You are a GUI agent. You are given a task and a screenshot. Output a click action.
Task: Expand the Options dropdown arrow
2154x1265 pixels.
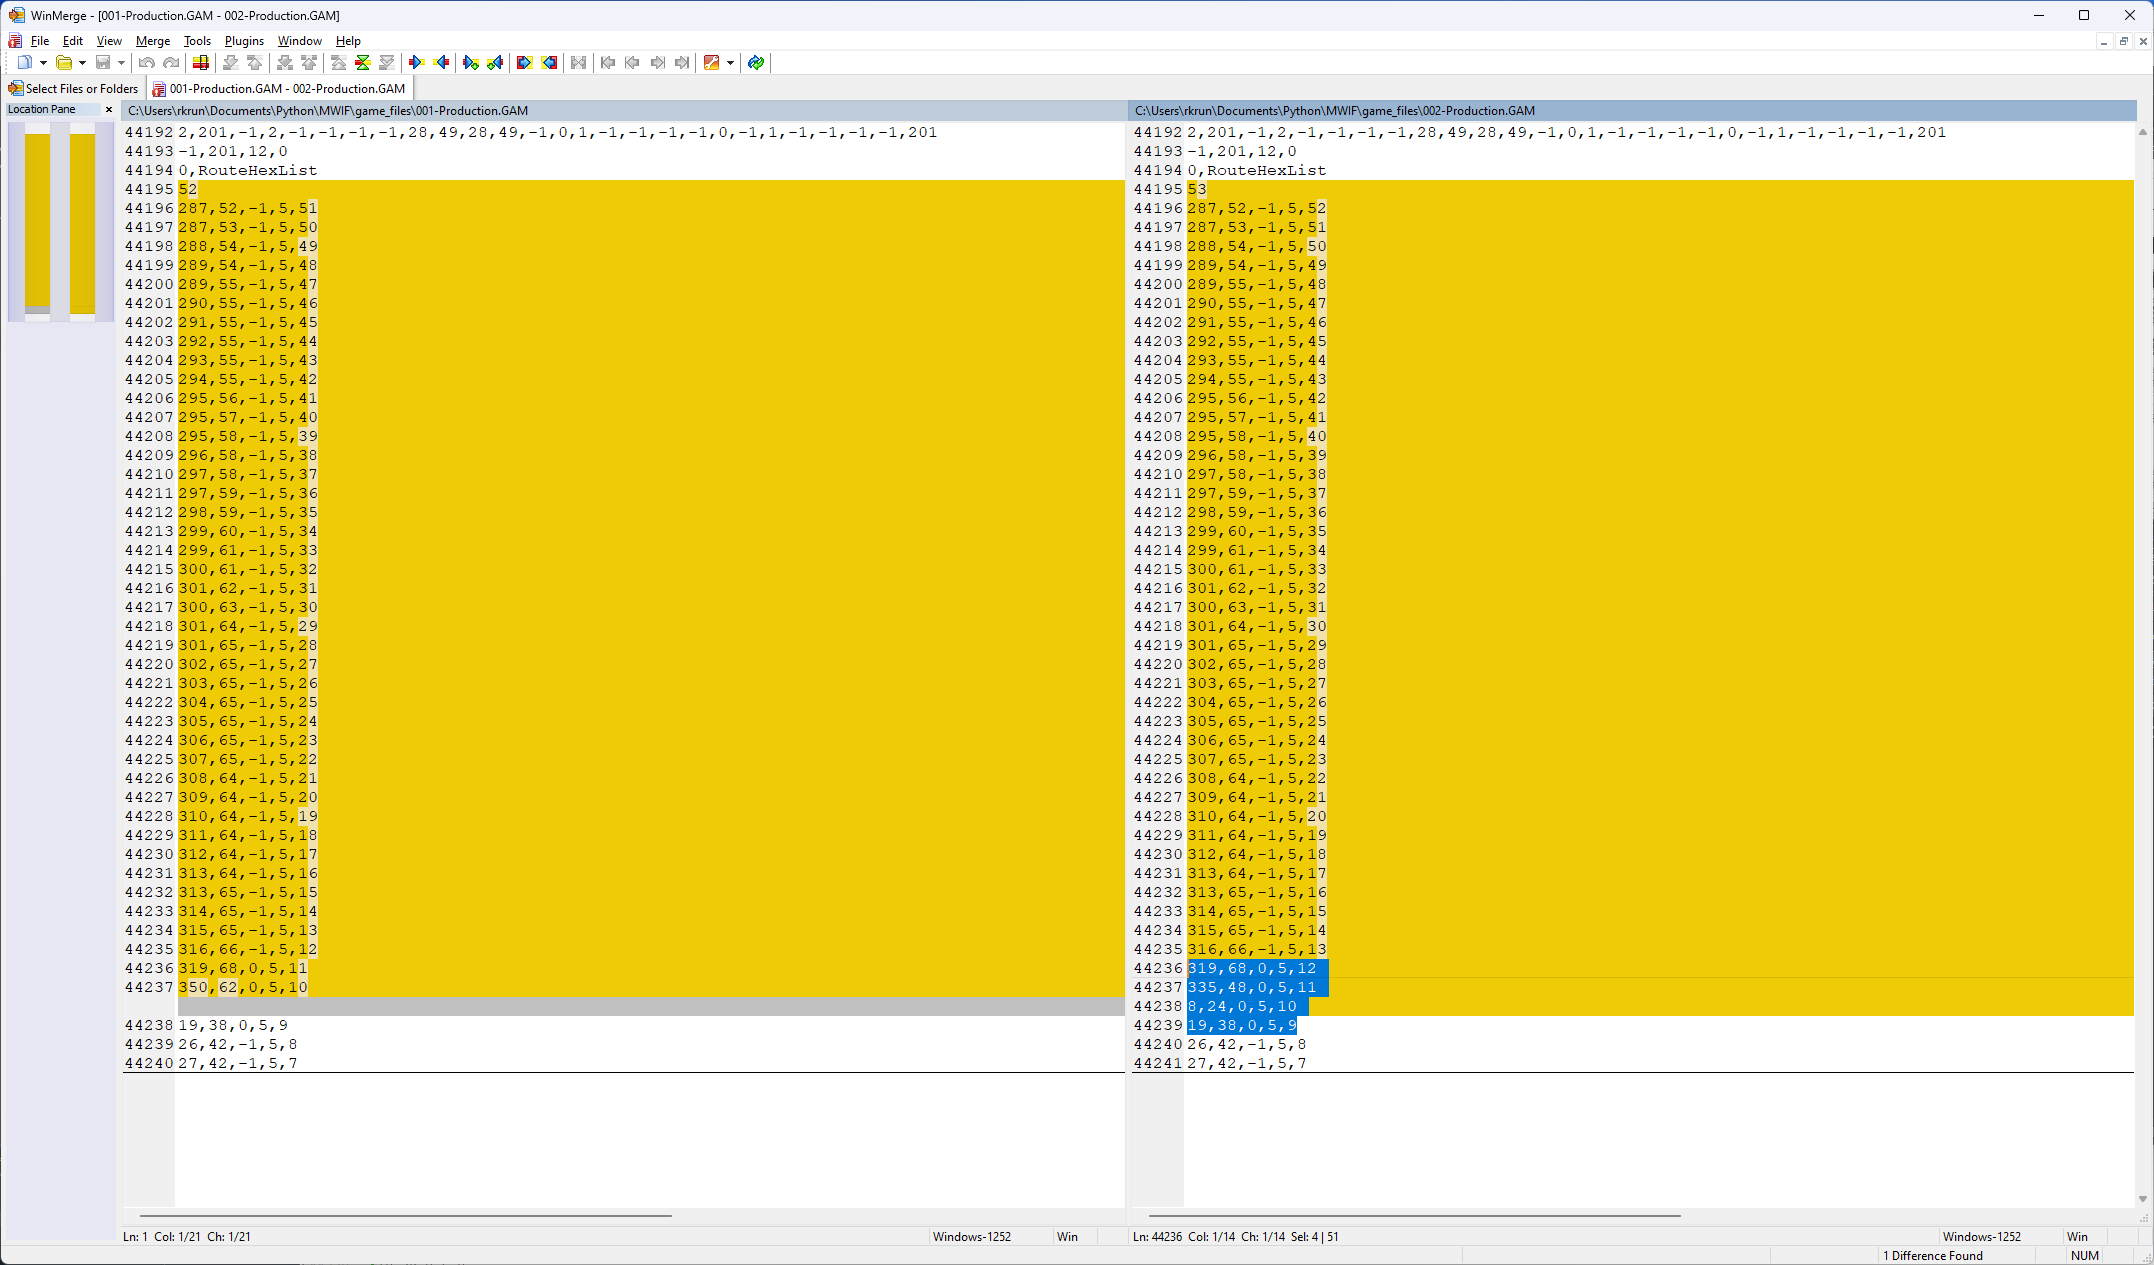pos(730,63)
